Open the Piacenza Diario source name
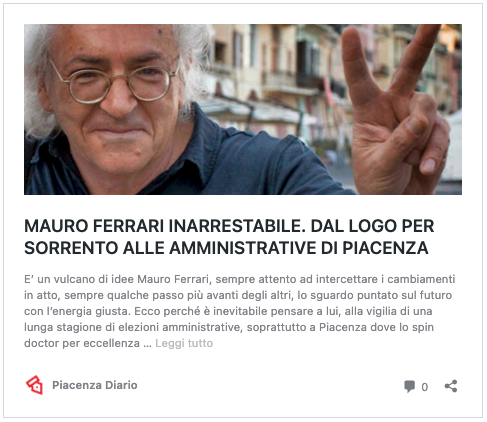487x422 pixels. click(x=95, y=385)
